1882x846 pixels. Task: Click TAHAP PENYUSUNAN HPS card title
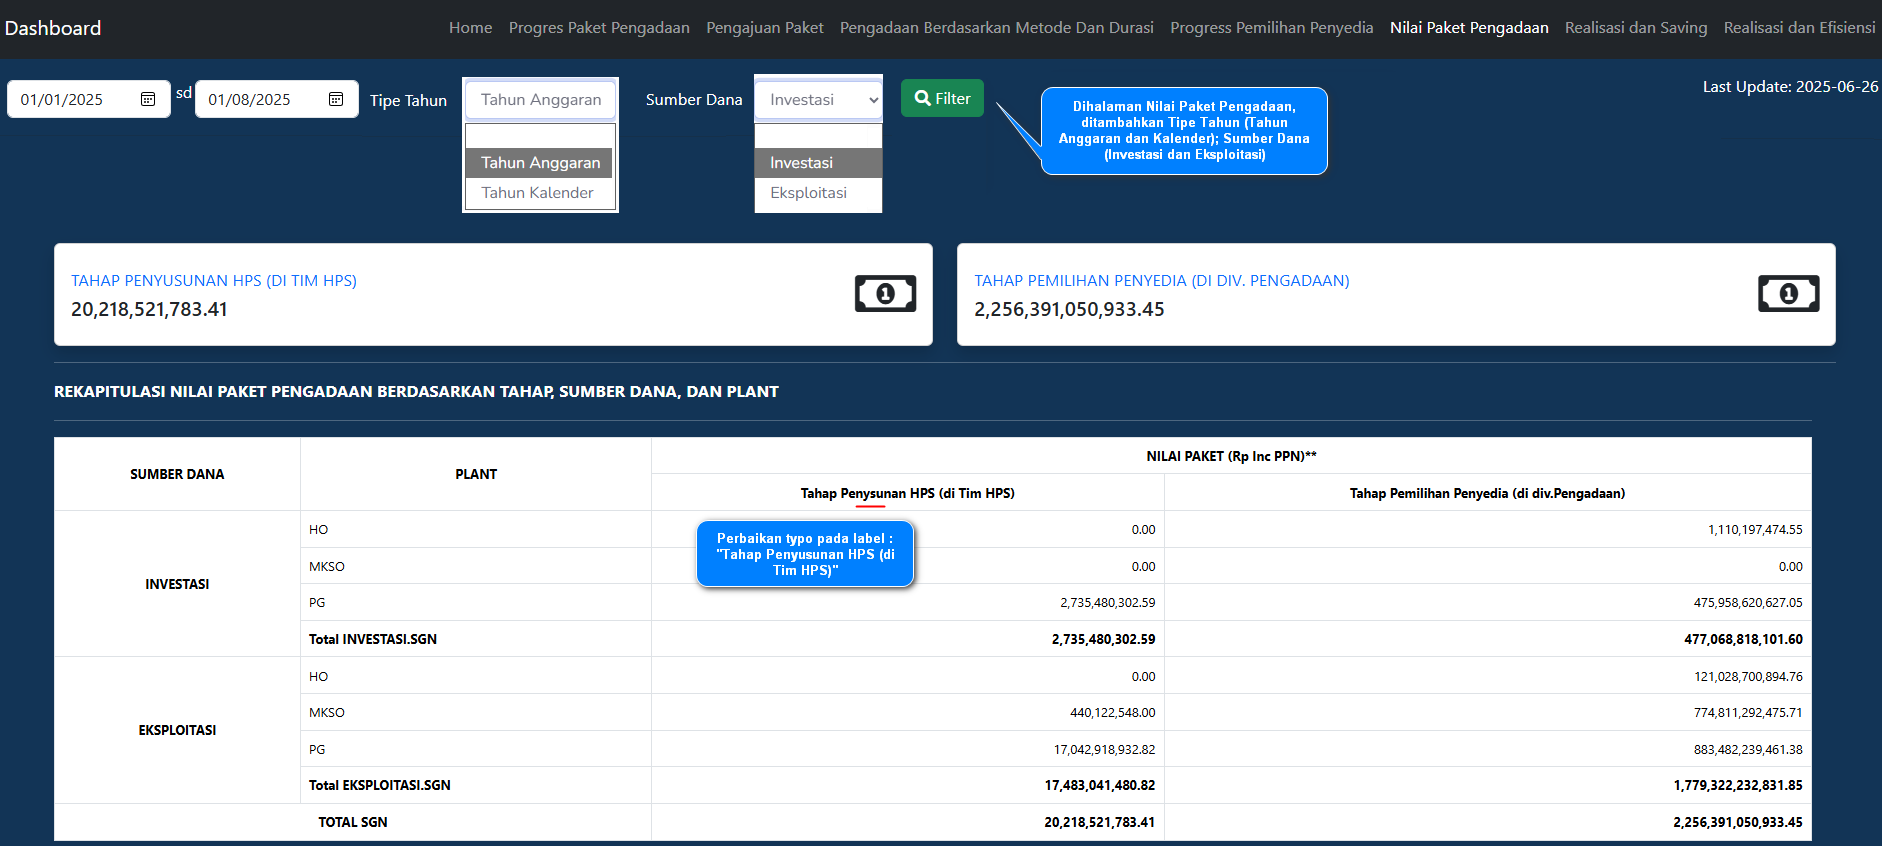(x=214, y=281)
